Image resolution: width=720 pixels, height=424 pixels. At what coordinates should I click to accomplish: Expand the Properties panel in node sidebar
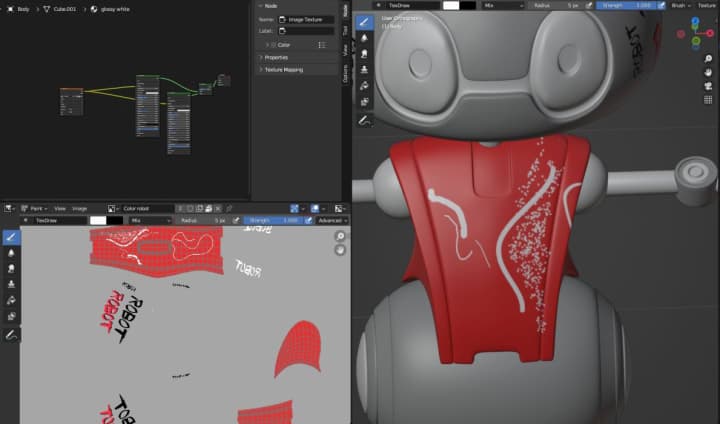[x=275, y=57]
